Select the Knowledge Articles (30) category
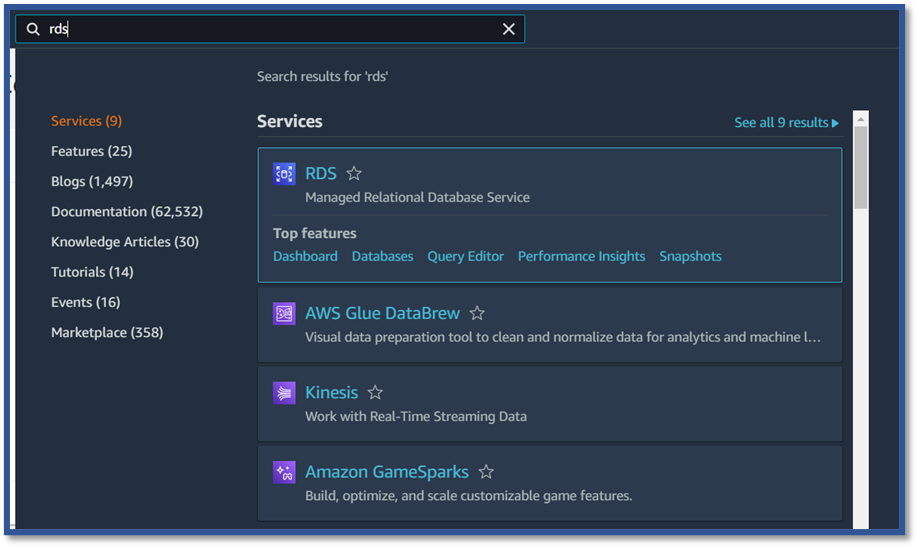 point(125,242)
